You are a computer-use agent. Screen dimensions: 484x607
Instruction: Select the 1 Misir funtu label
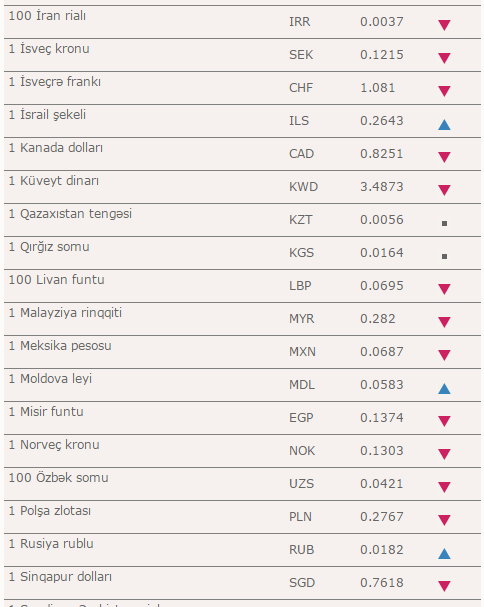(46, 412)
